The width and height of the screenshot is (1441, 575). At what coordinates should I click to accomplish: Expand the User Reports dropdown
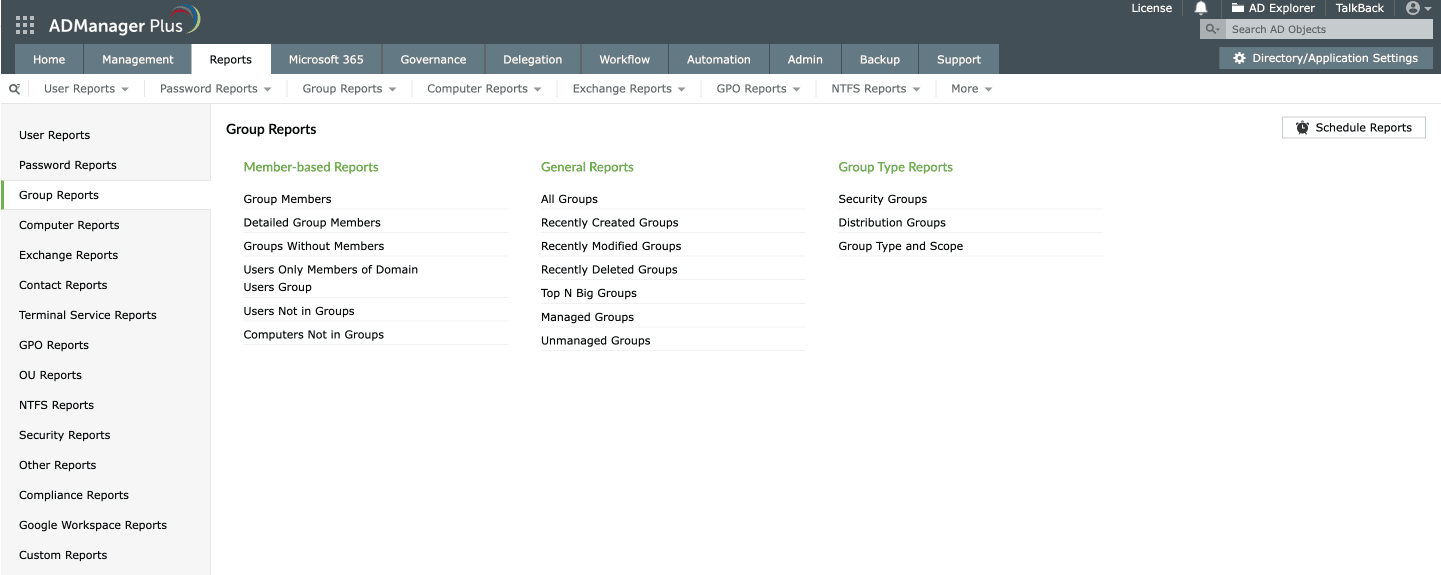[86, 89]
